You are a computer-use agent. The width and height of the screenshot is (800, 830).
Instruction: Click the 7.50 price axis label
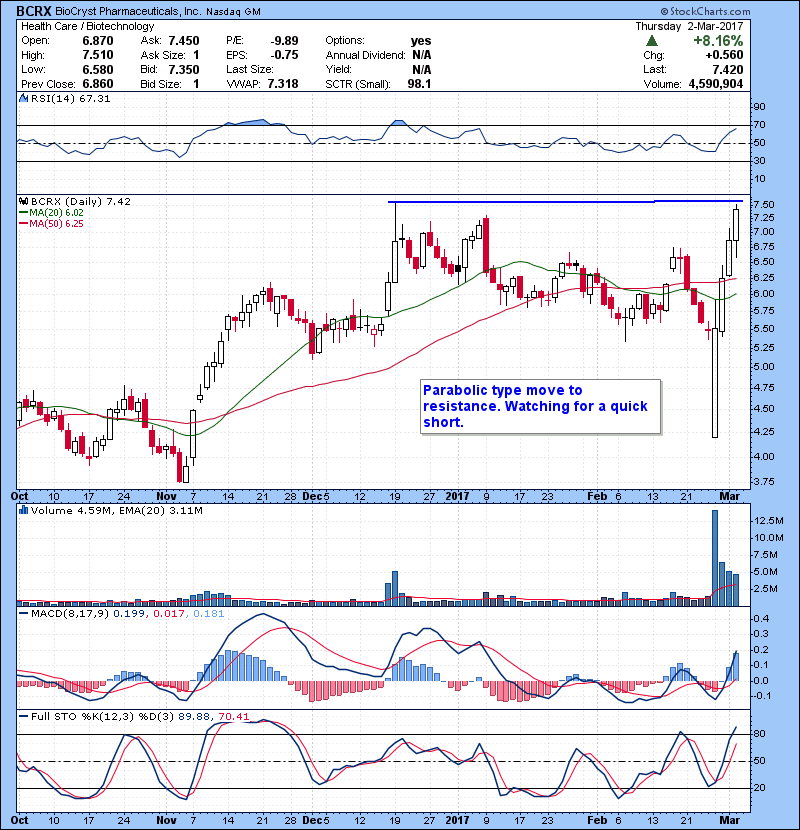764,205
